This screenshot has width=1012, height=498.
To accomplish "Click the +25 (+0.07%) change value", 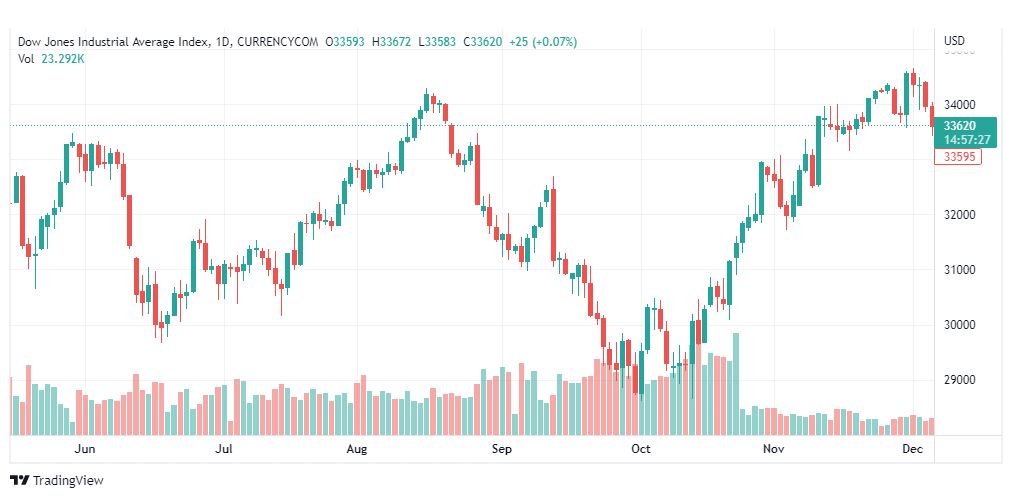I will [543, 41].
